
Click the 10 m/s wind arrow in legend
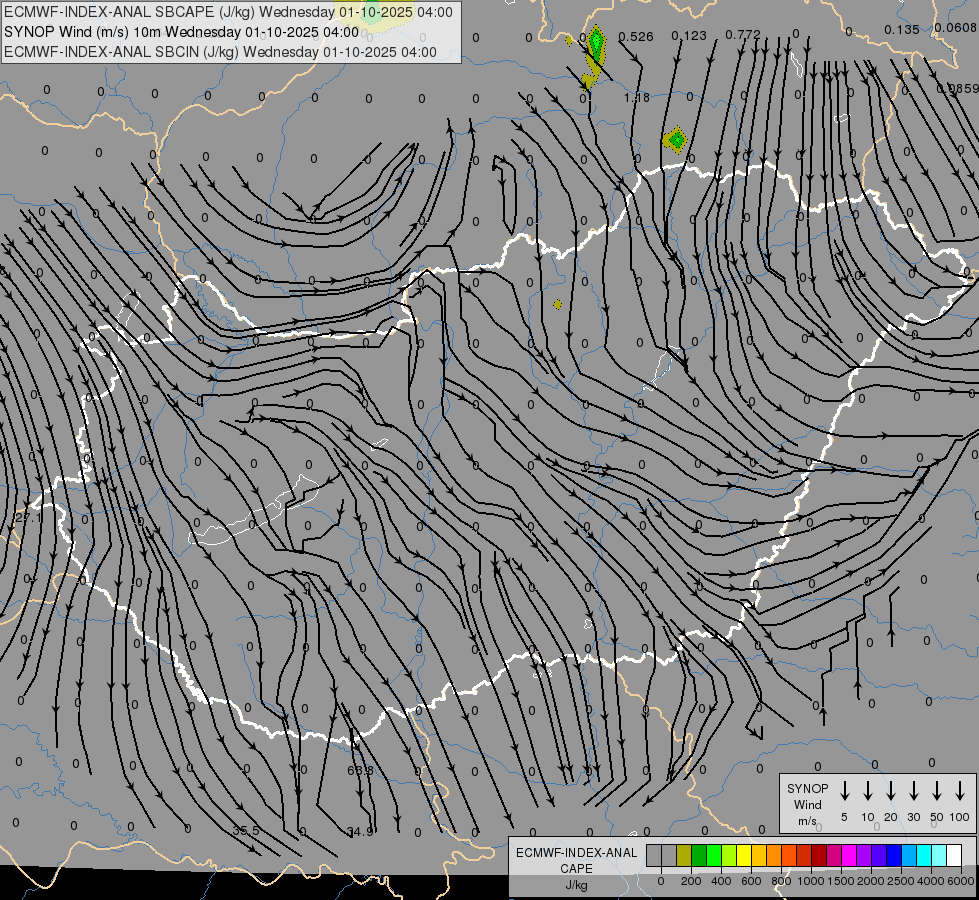(868, 791)
